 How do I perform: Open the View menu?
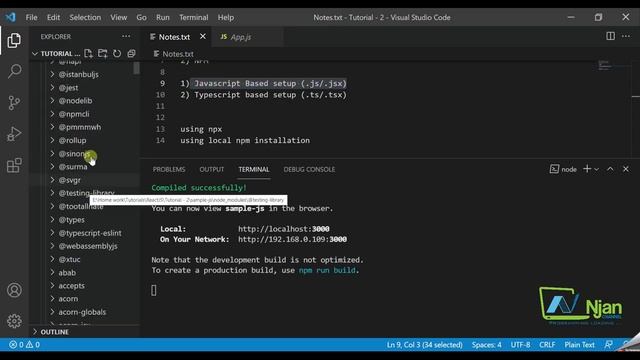(118, 18)
